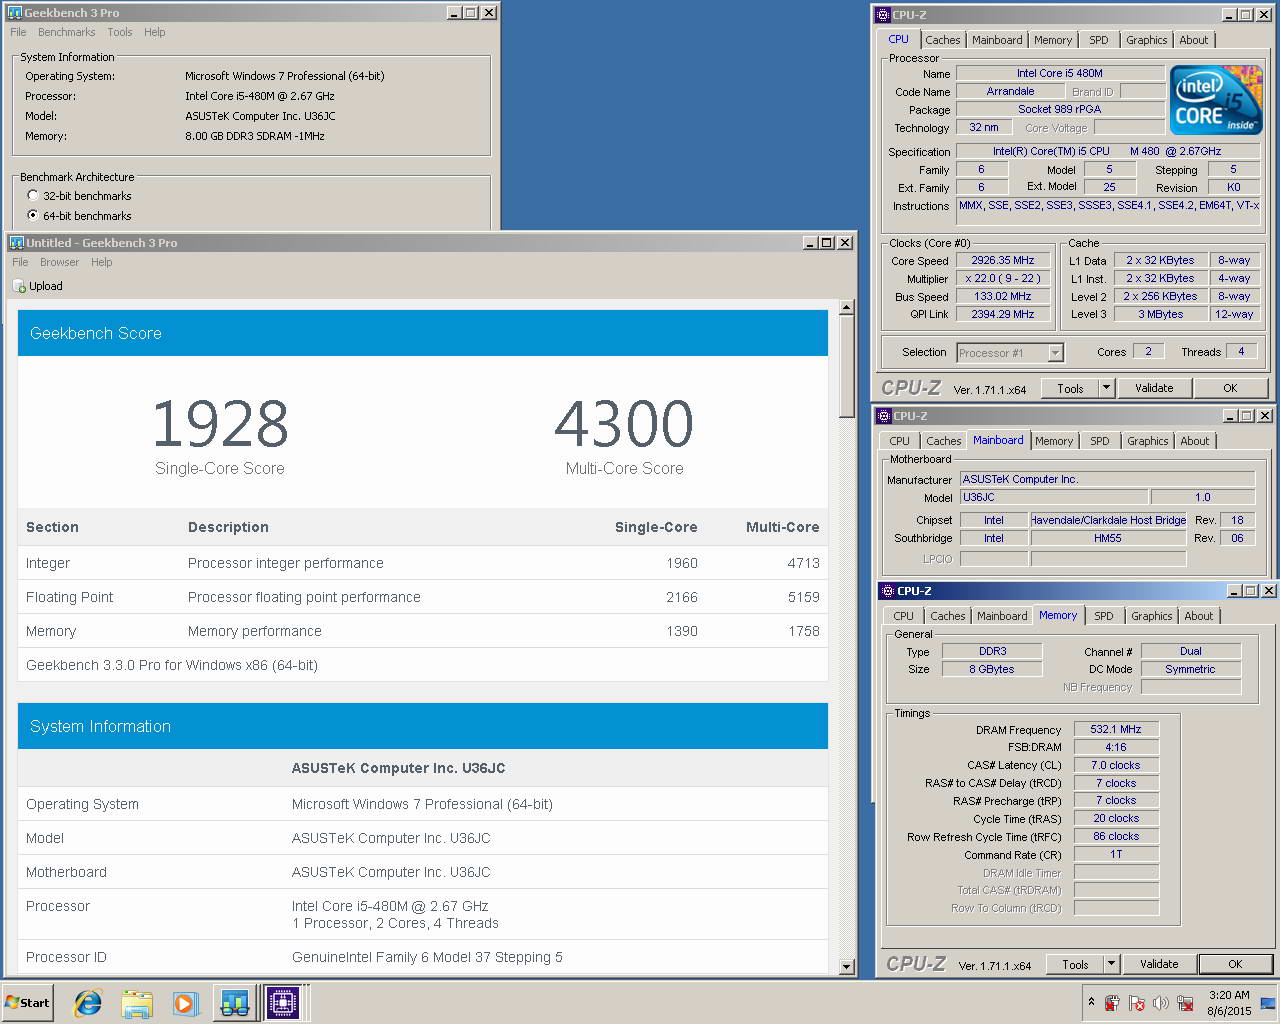This screenshot has width=1280, height=1024.
Task: Click the results scrollbar down arrow
Action: coord(847,967)
